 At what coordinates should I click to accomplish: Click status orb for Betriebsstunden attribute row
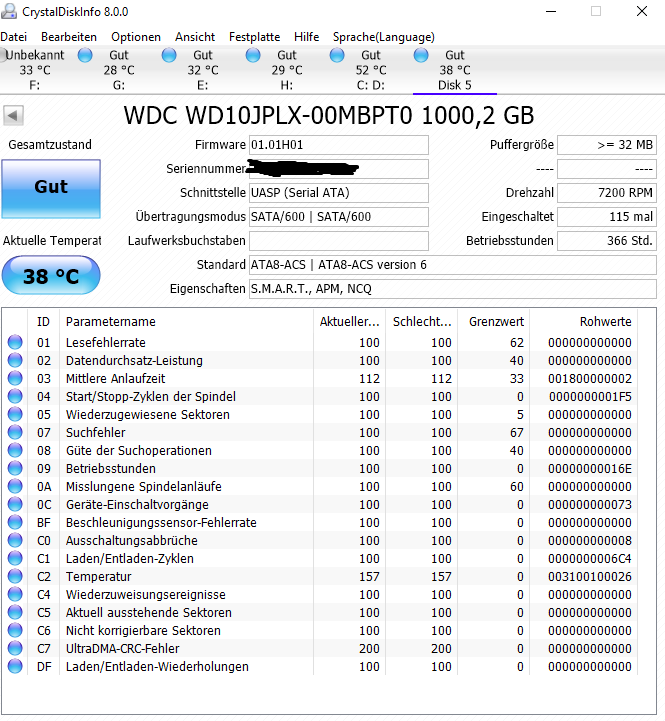click(x=15, y=468)
